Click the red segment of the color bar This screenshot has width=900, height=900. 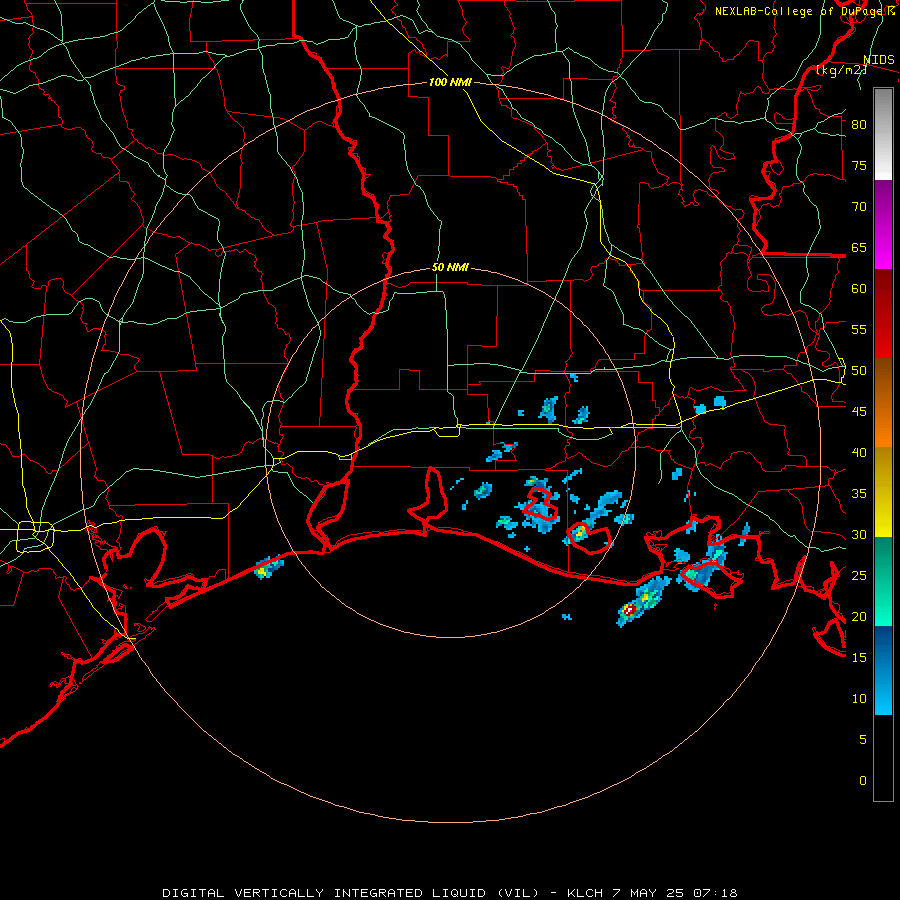pyautogui.click(x=883, y=314)
